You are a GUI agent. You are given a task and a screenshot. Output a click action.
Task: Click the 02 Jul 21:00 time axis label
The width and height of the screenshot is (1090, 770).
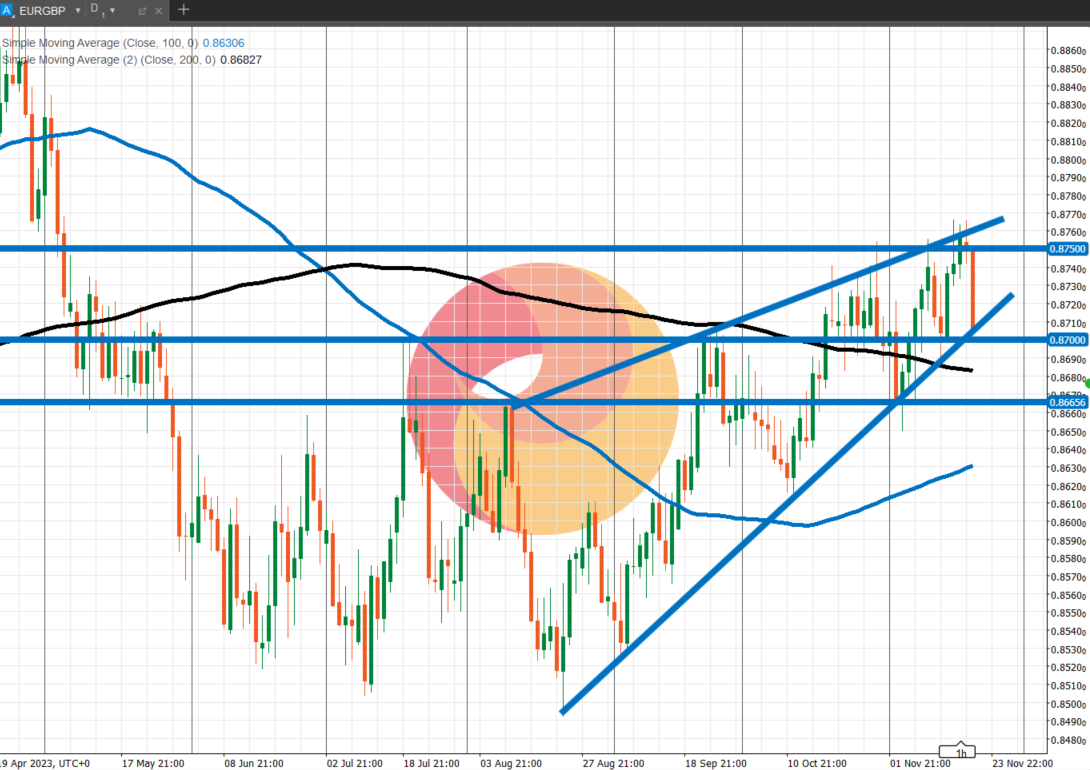(x=355, y=763)
